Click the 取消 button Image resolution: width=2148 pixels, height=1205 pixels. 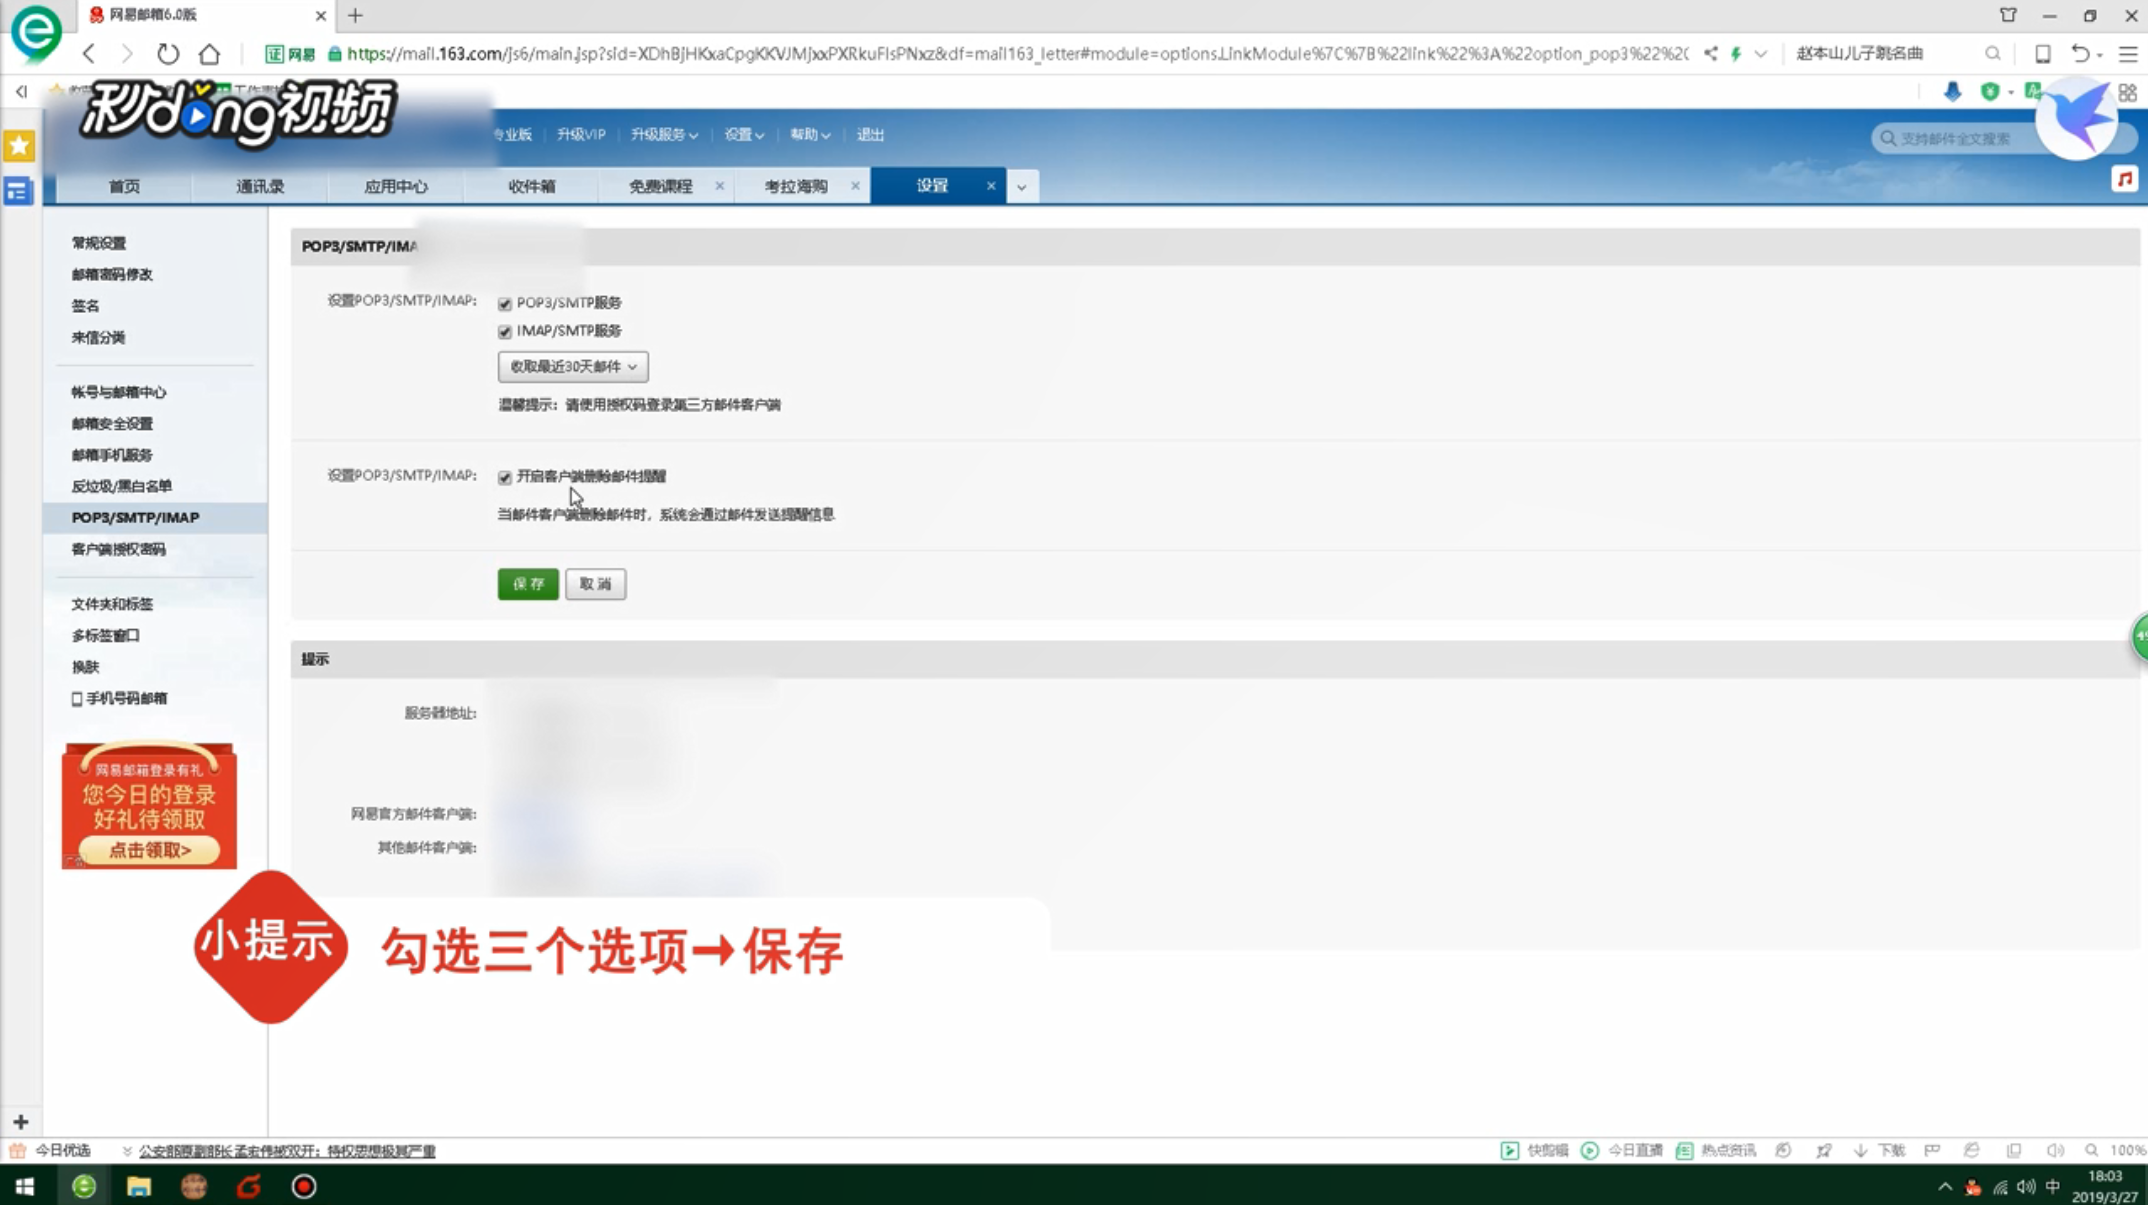click(595, 584)
